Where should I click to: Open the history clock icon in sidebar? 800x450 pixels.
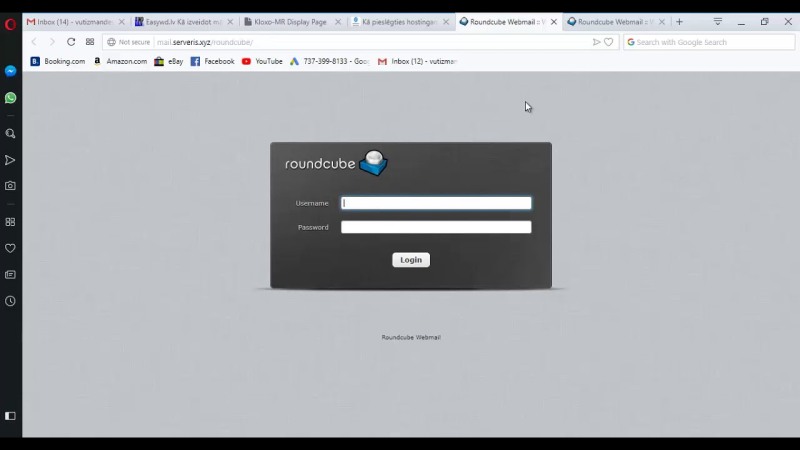[10, 301]
